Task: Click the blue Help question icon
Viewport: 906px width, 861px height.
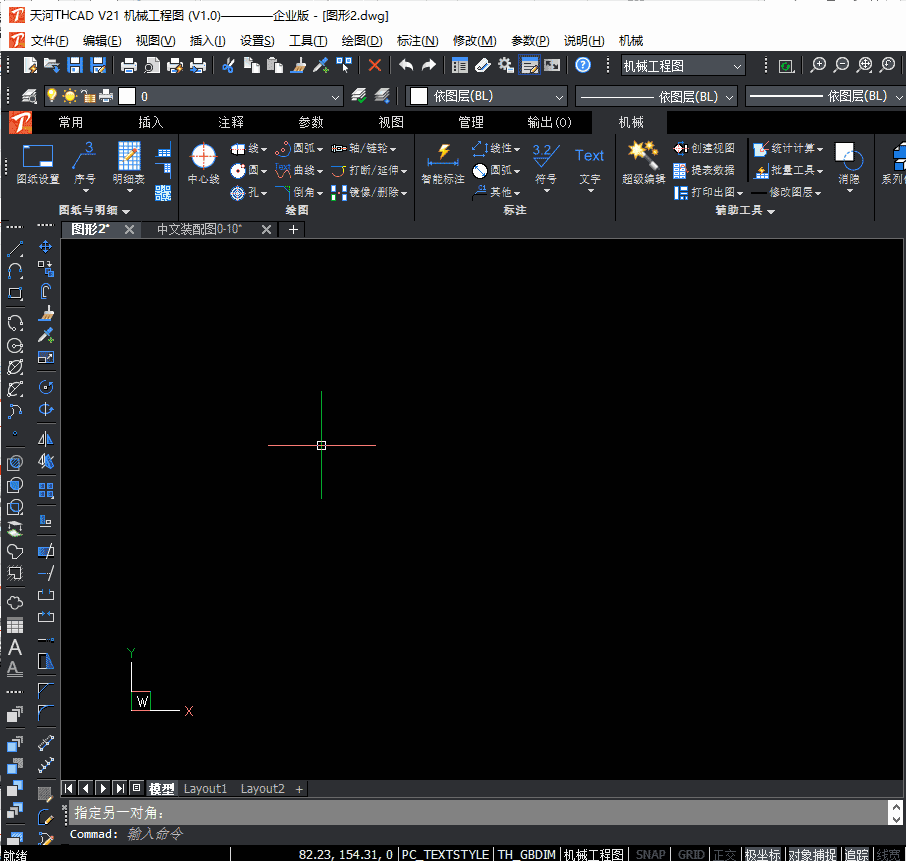Action: click(583, 65)
